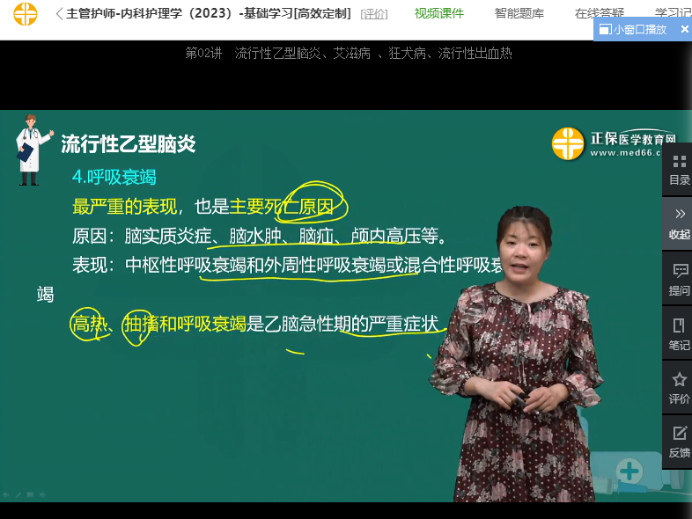
Task: Open the 反馈 (feedback) form
Action: click(679, 442)
